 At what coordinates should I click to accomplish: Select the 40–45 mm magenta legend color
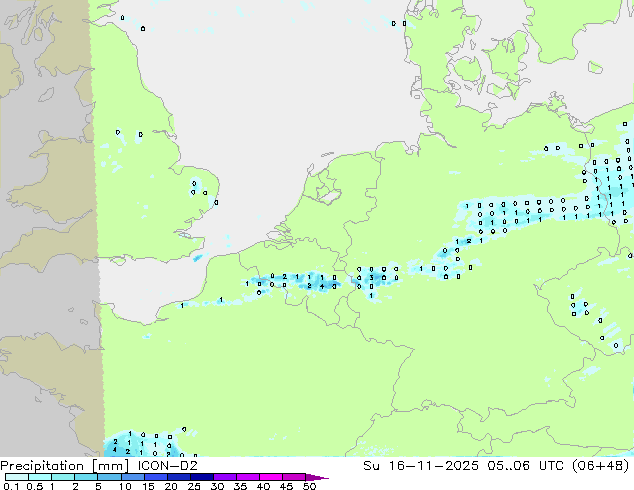[x=271, y=477]
